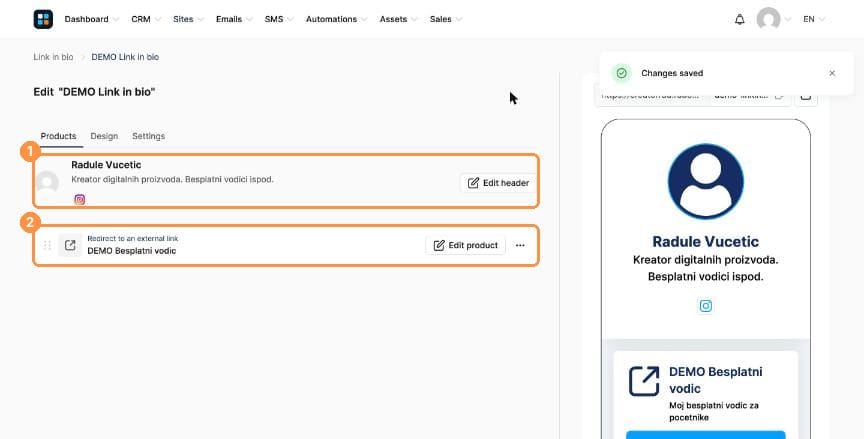
Task: Click the Radule Vucetic heading in preview
Action: [706, 241]
